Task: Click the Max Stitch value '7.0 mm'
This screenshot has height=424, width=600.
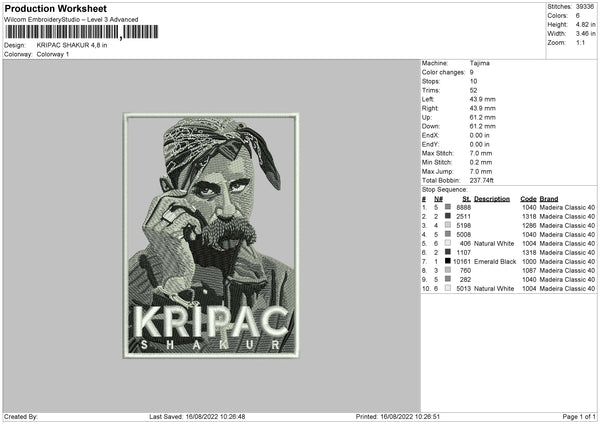Action: [x=481, y=153]
